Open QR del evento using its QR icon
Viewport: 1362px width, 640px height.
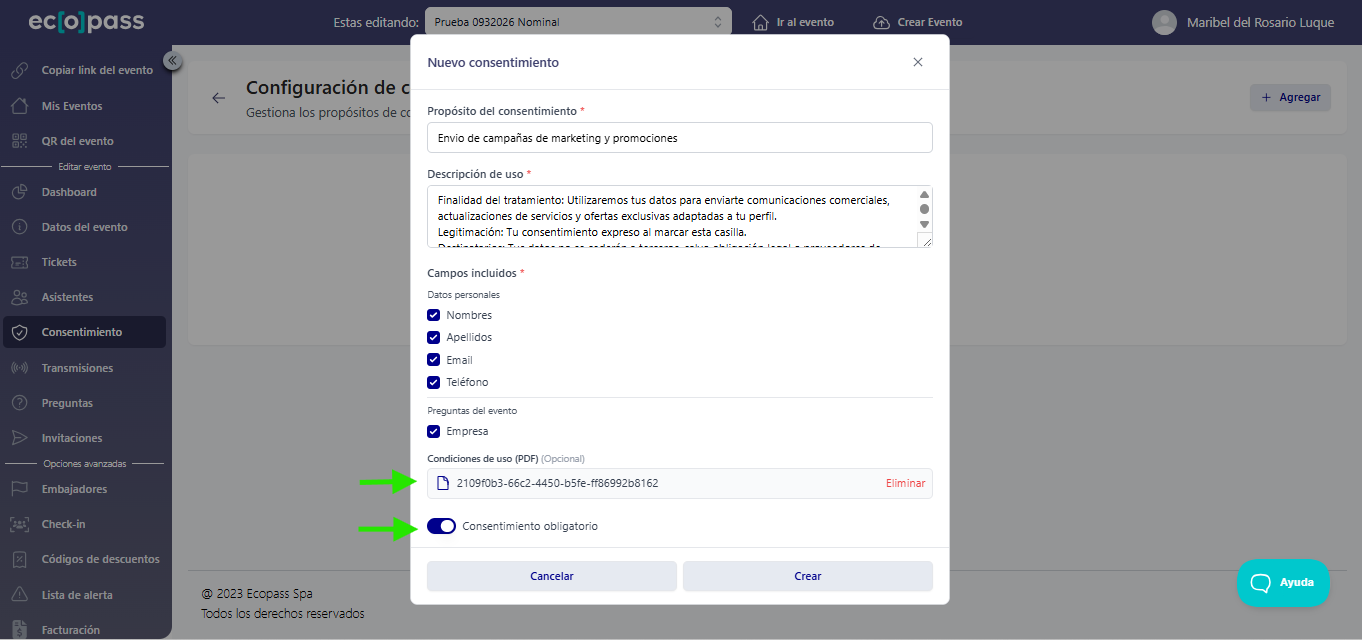[x=21, y=140]
